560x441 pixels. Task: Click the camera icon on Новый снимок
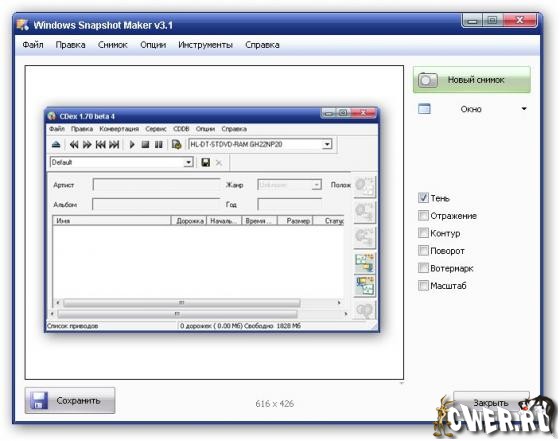[428, 80]
